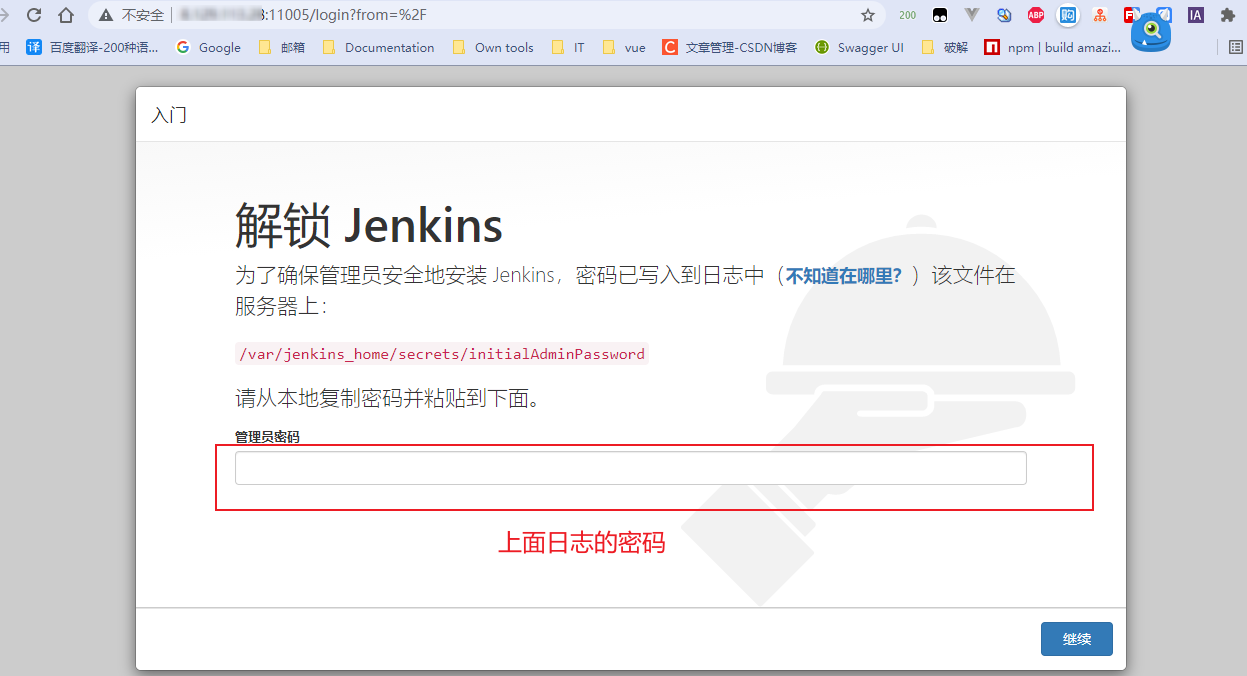The height and width of the screenshot is (676, 1247).
Task: Open the vue bookmark folder
Action: [624, 47]
